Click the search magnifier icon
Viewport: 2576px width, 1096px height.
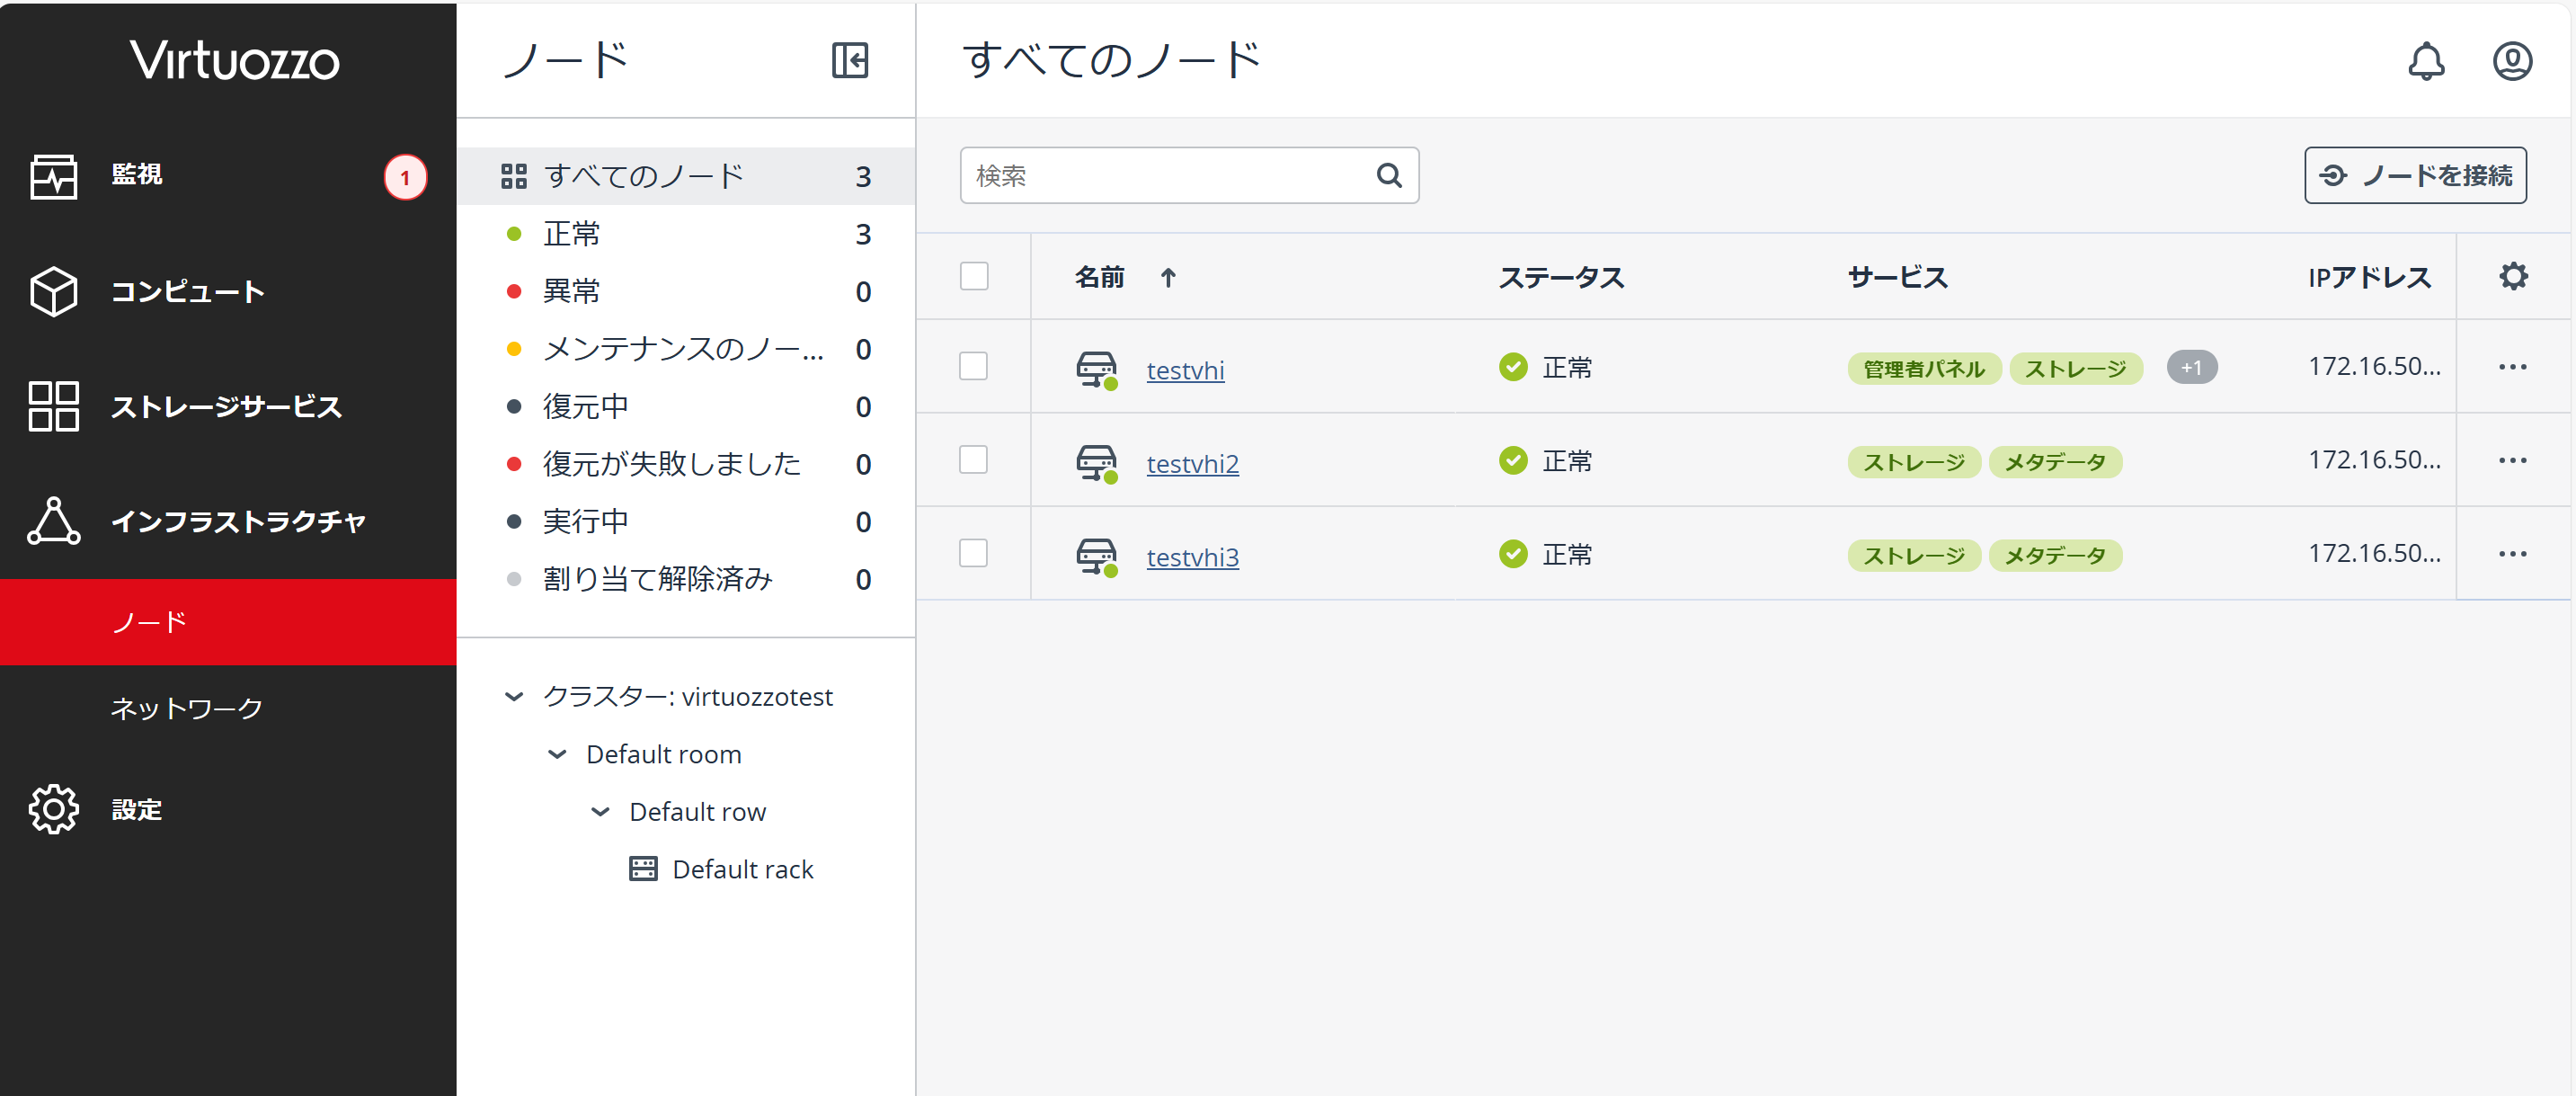pos(1388,176)
